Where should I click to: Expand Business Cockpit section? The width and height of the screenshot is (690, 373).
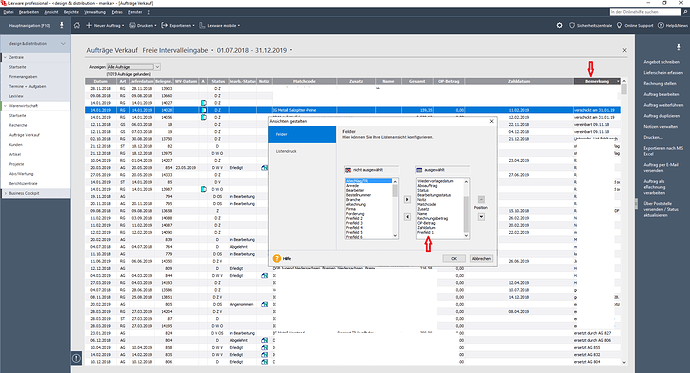click(5, 193)
